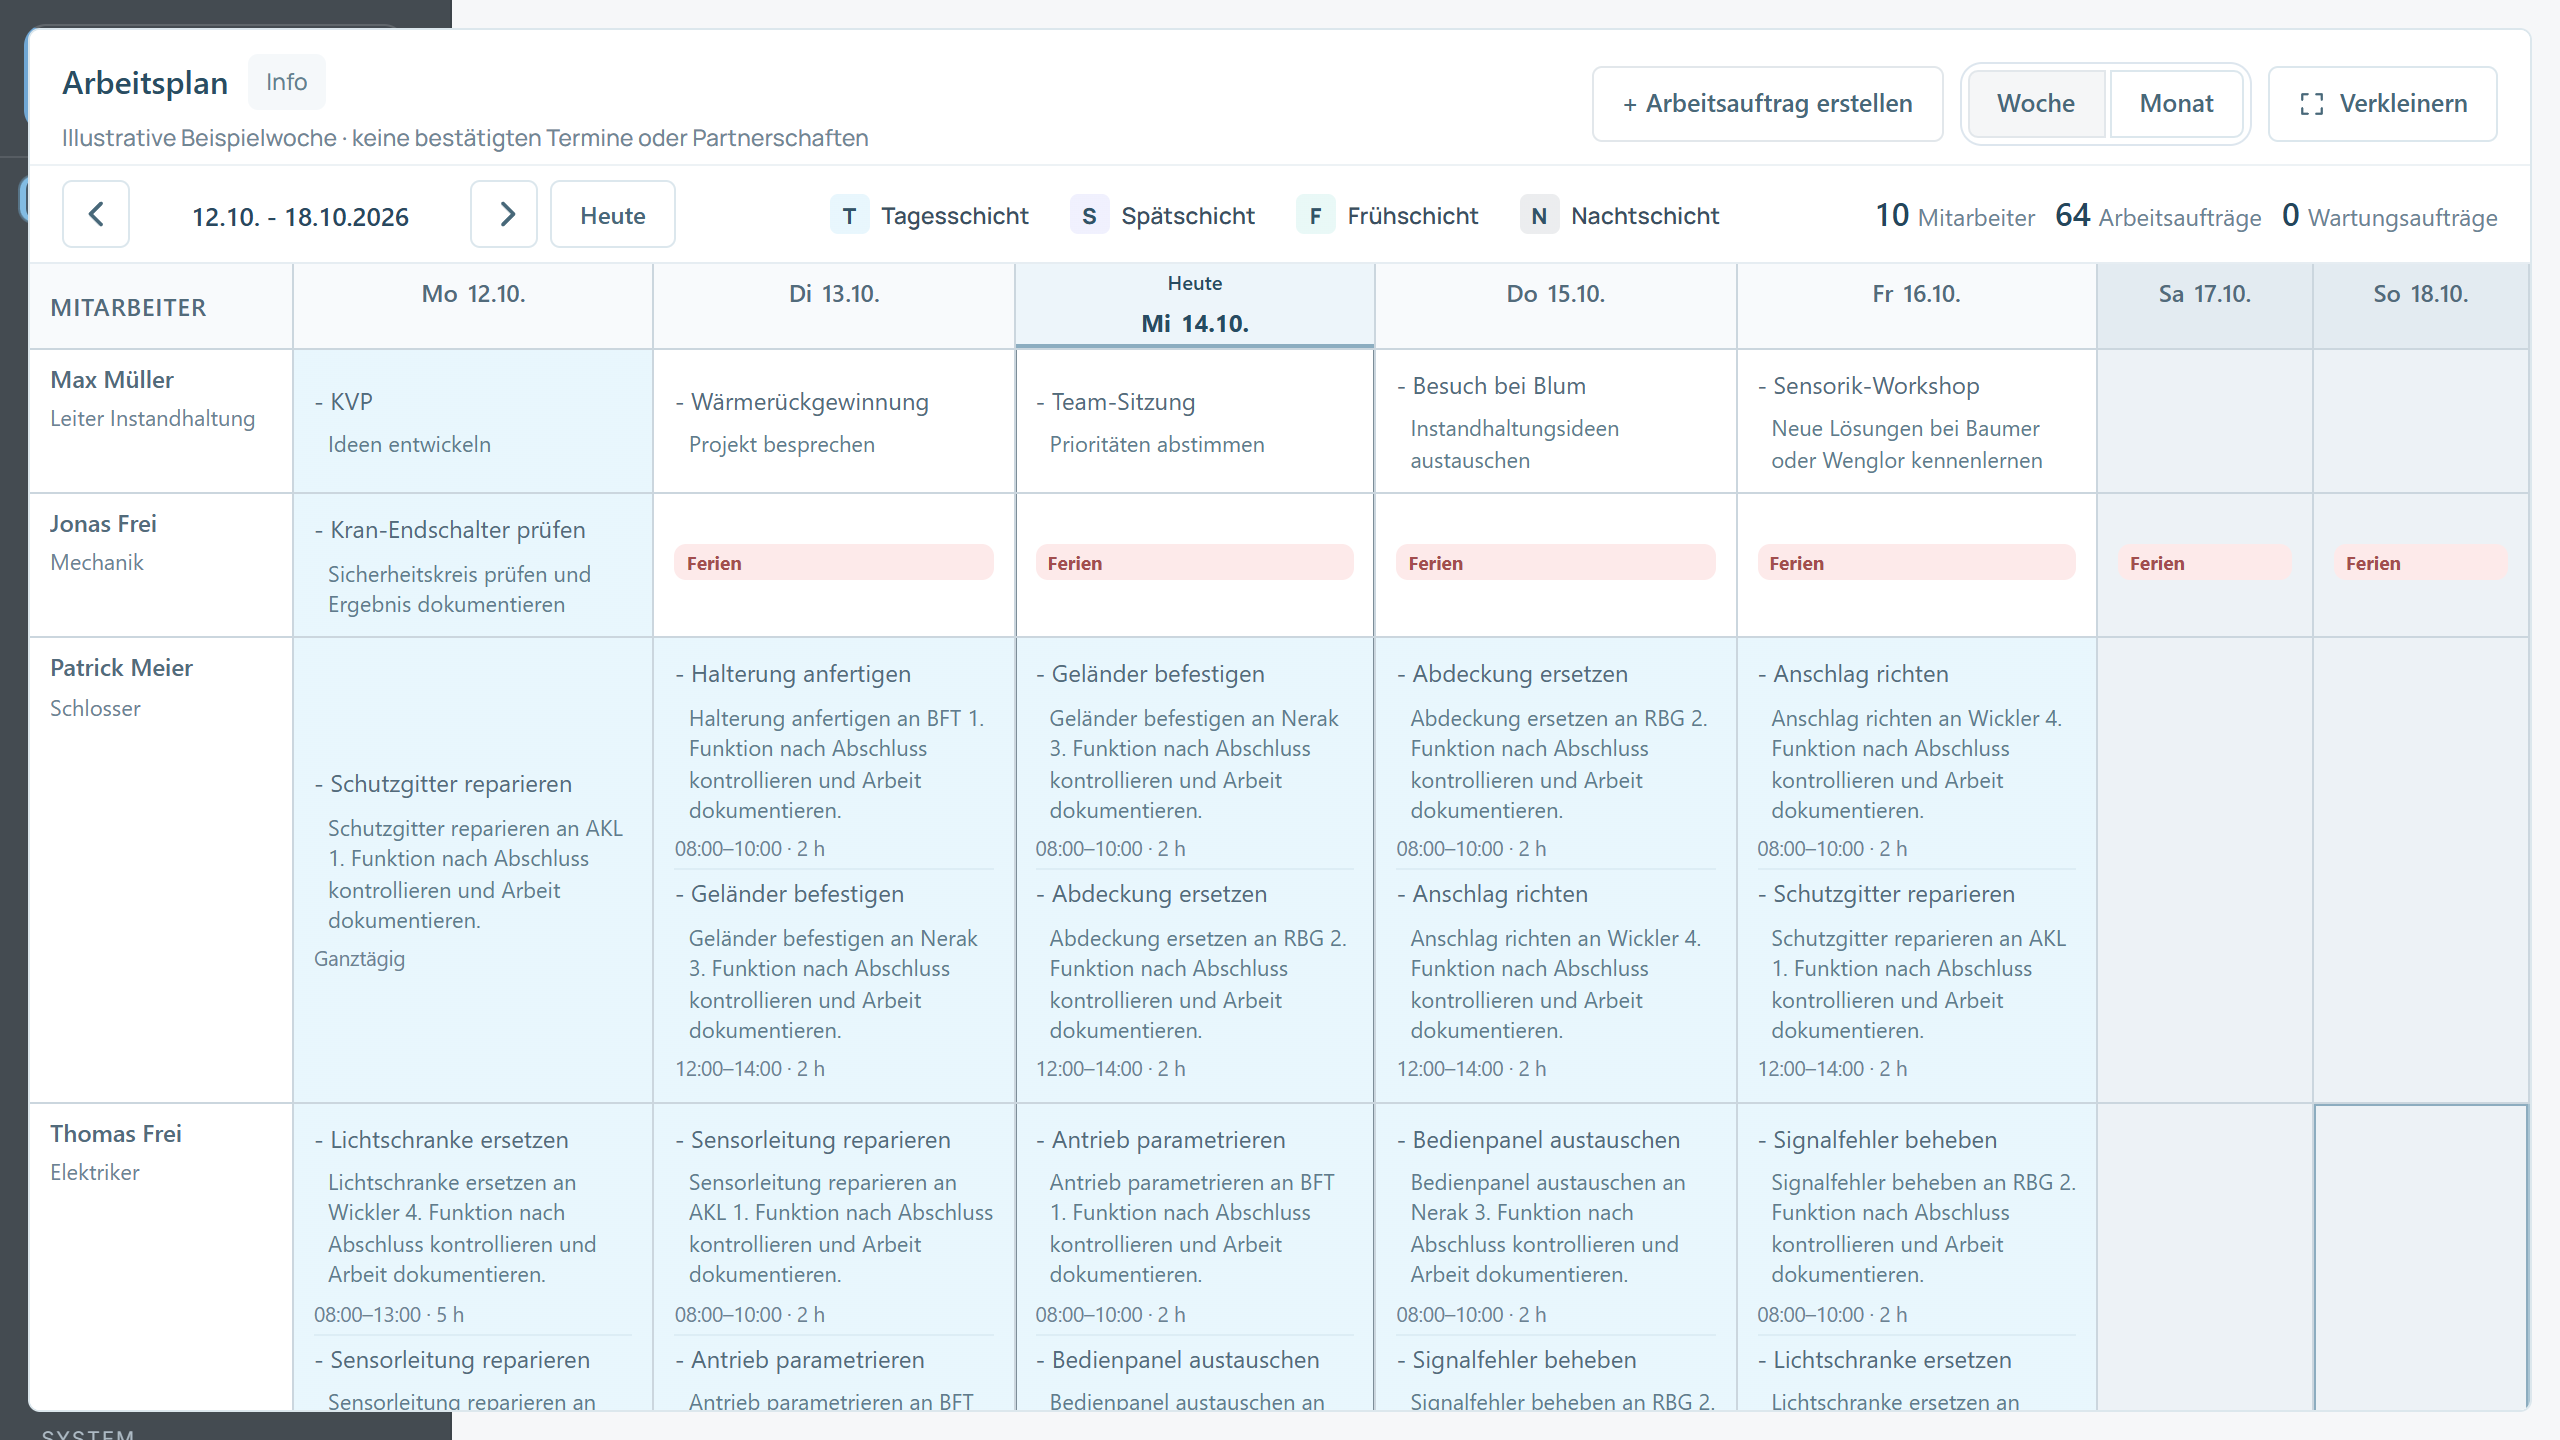Open employee Thomas Frei
Viewport: 2560px width, 1440px height.
116,1134
